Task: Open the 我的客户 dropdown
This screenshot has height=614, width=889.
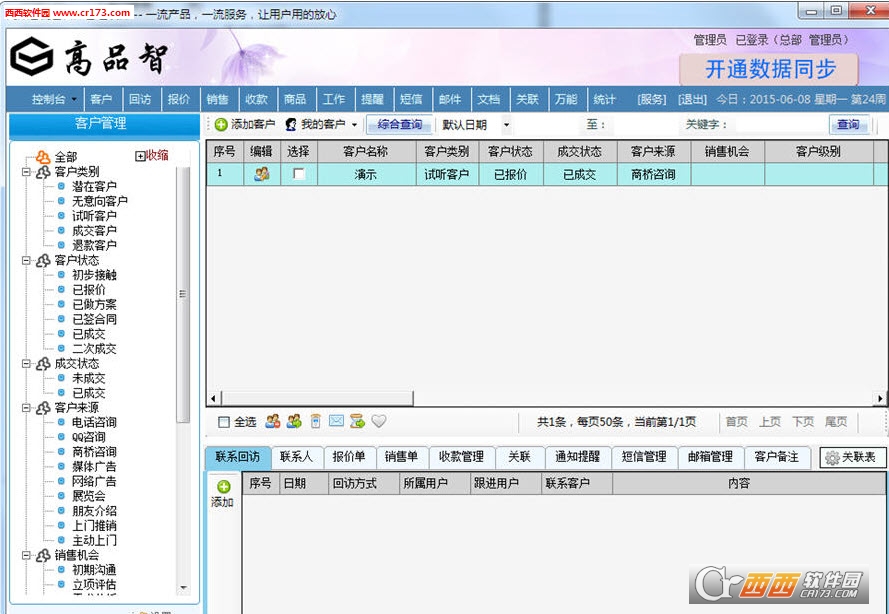Action: tap(354, 125)
